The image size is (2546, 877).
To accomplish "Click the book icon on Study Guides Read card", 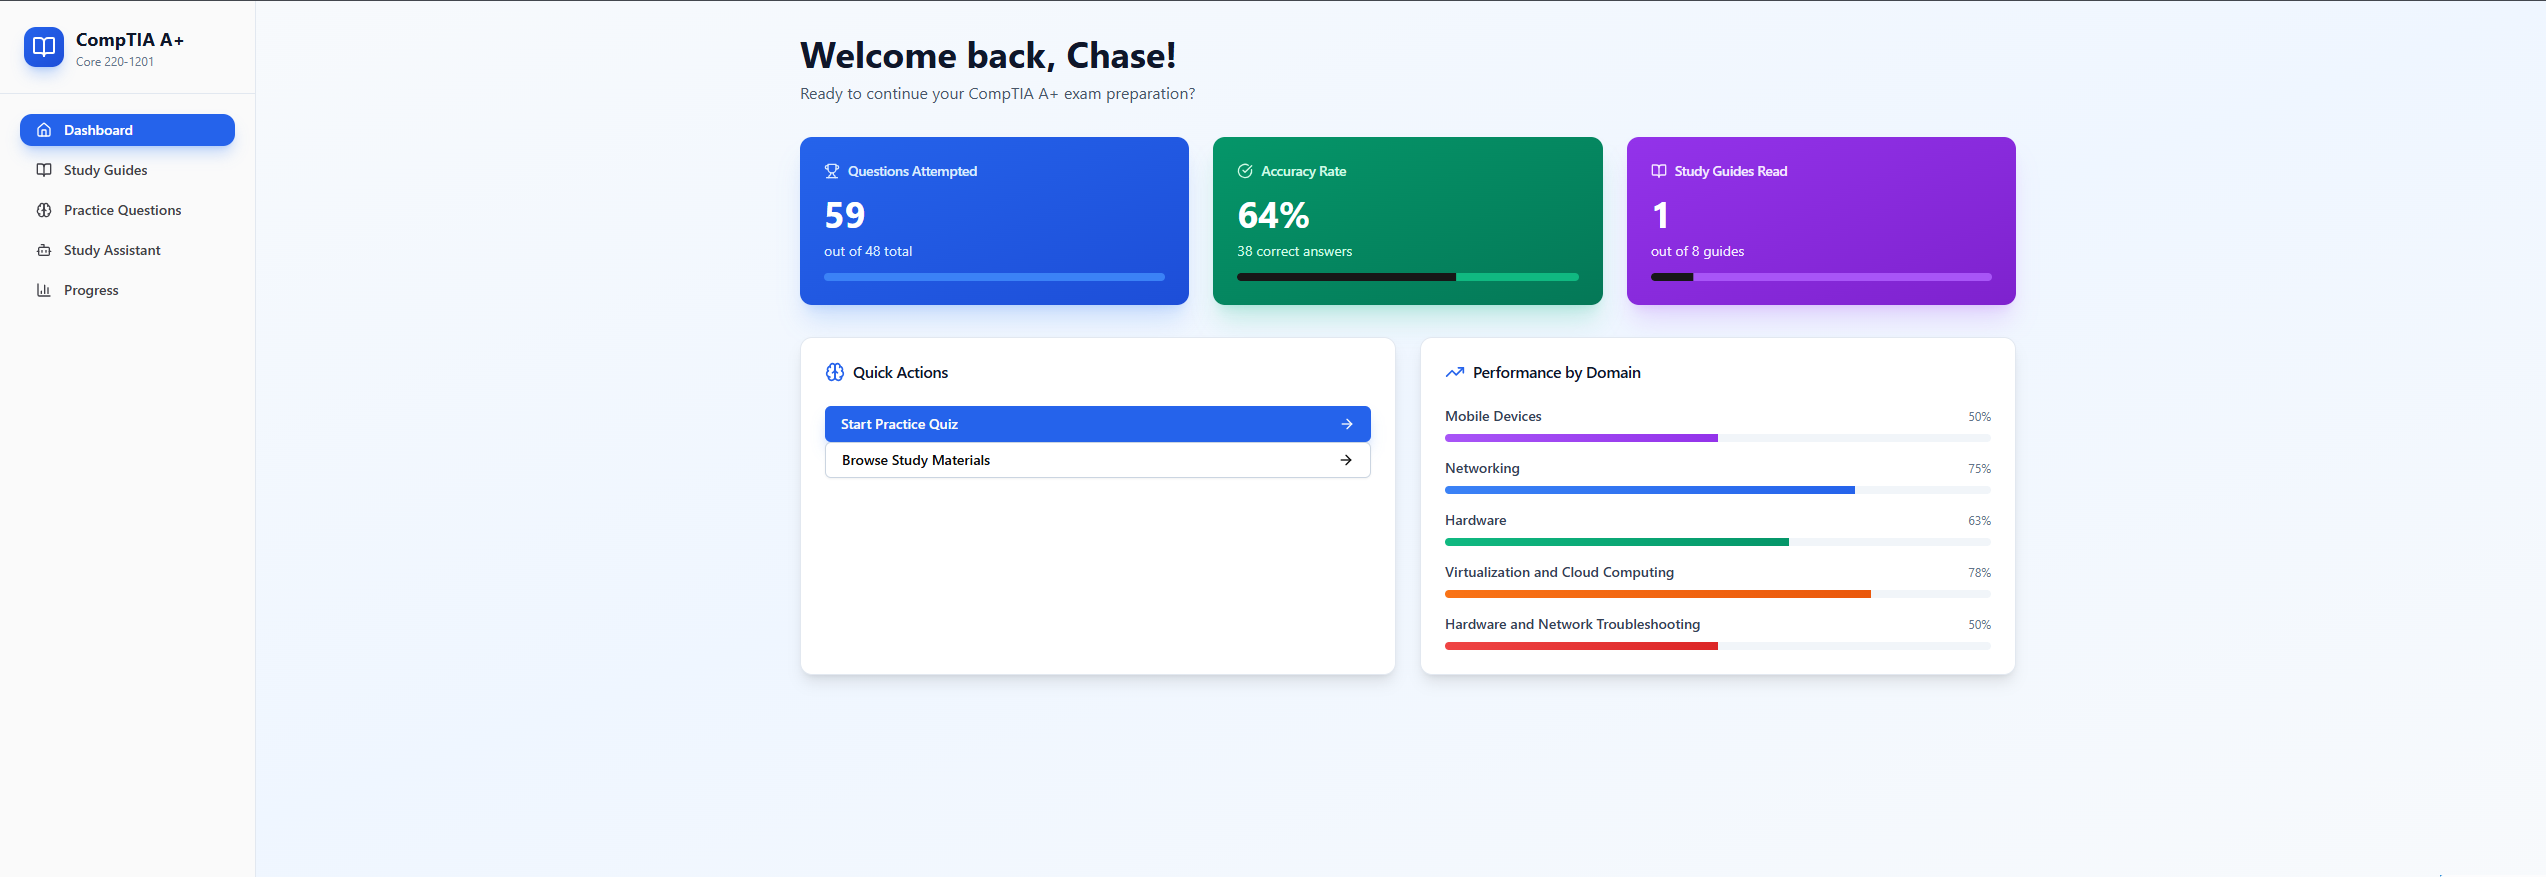I will [1659, 171].
